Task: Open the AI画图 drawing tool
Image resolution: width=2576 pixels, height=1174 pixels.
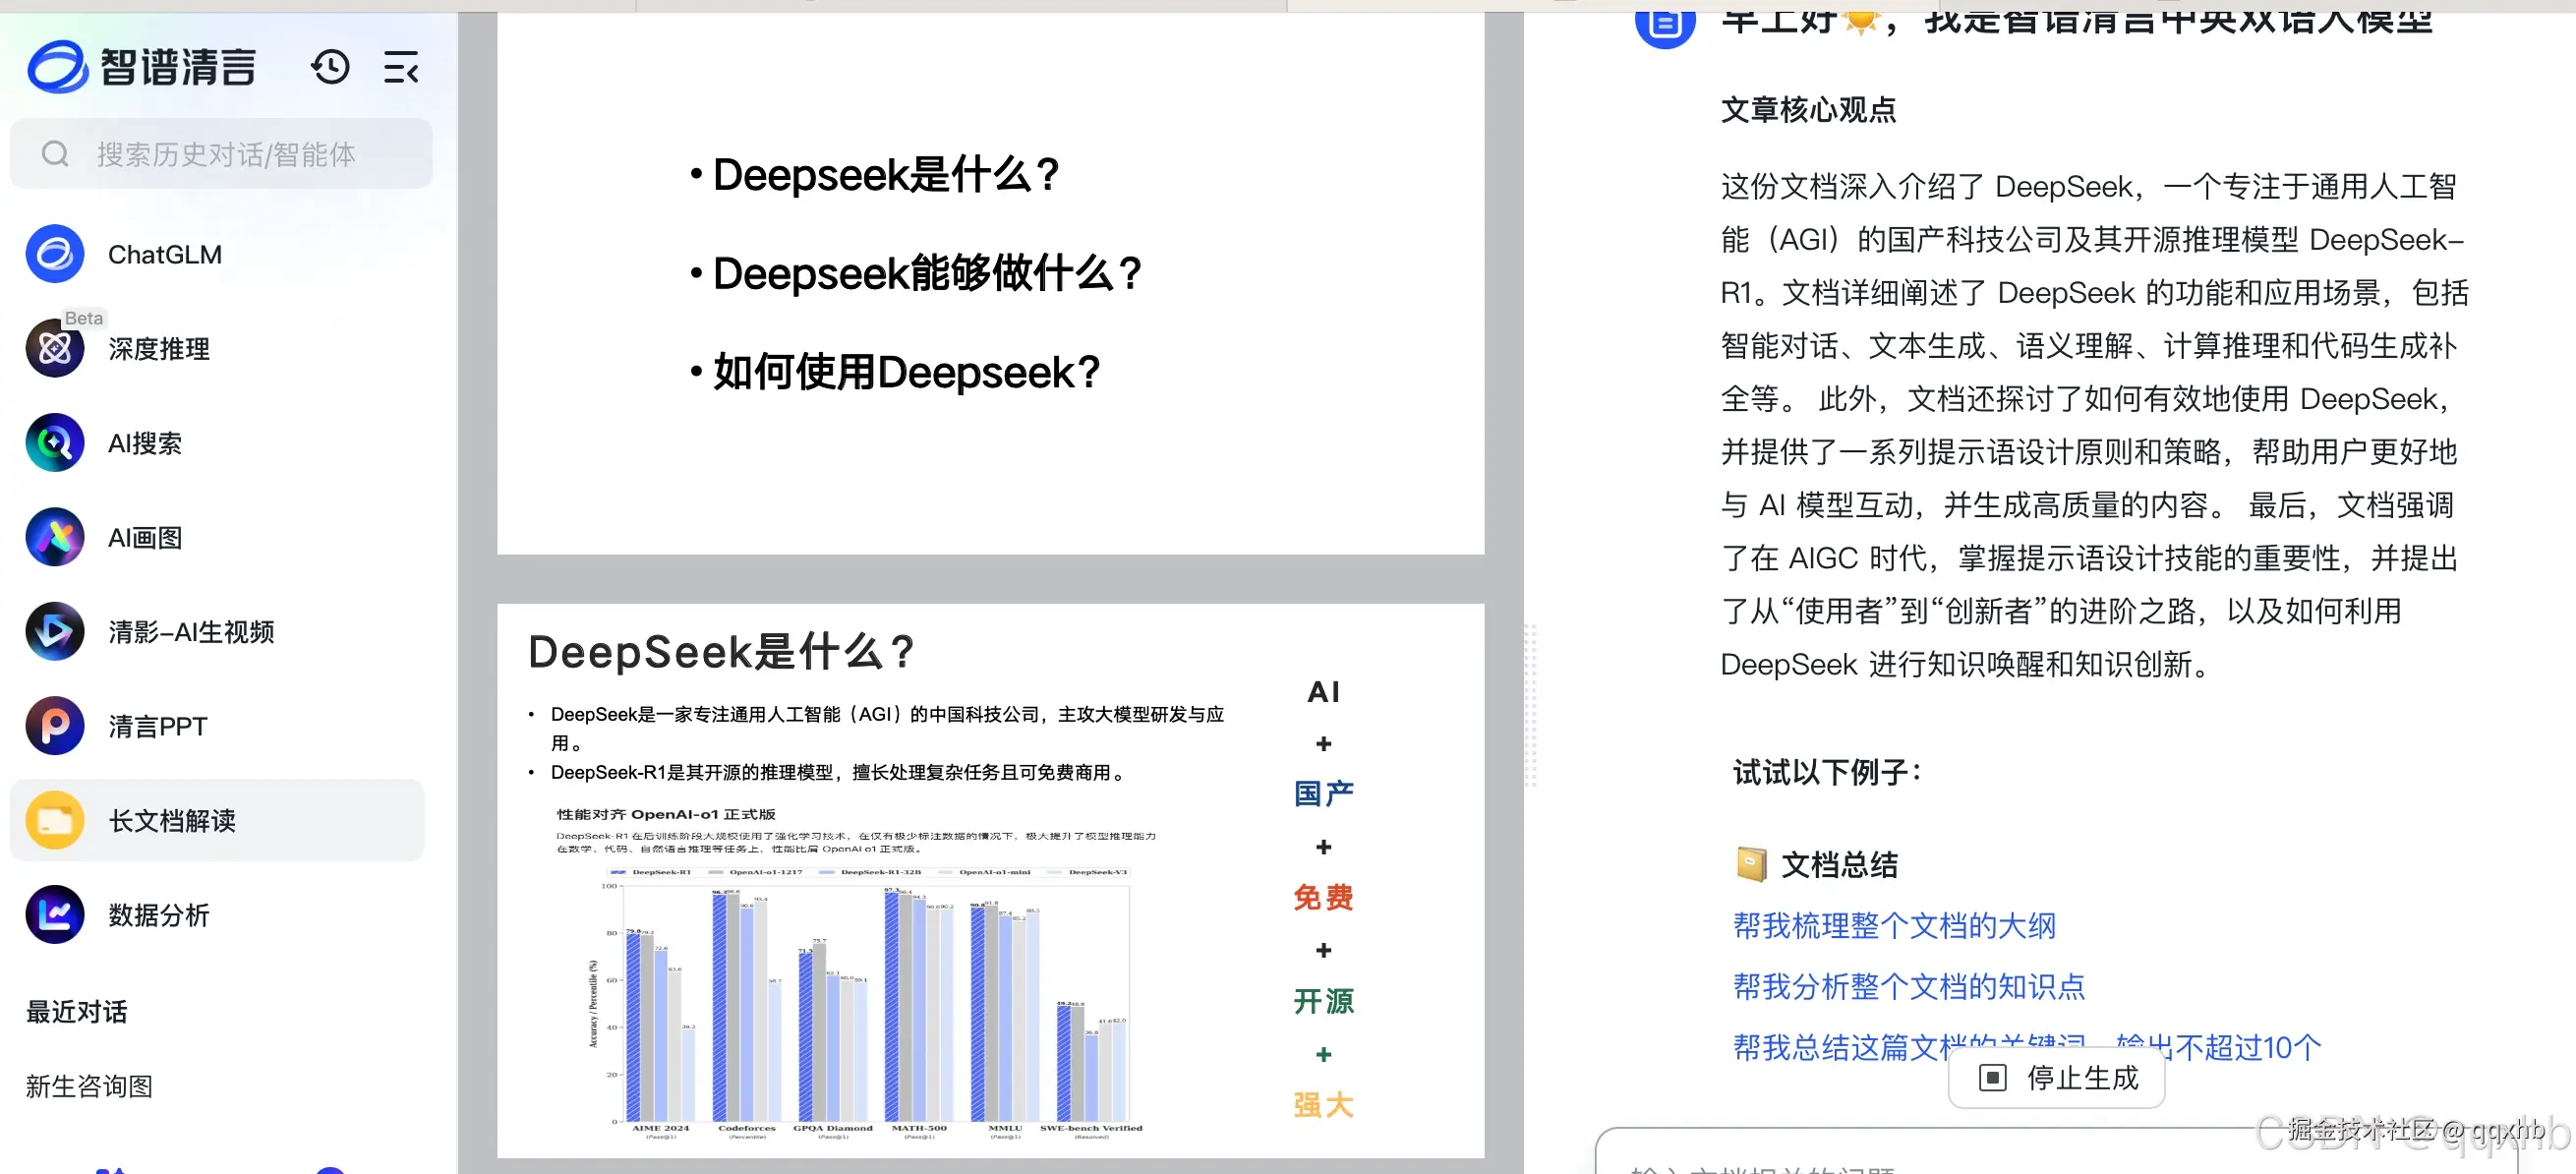Action: (143, 537)
